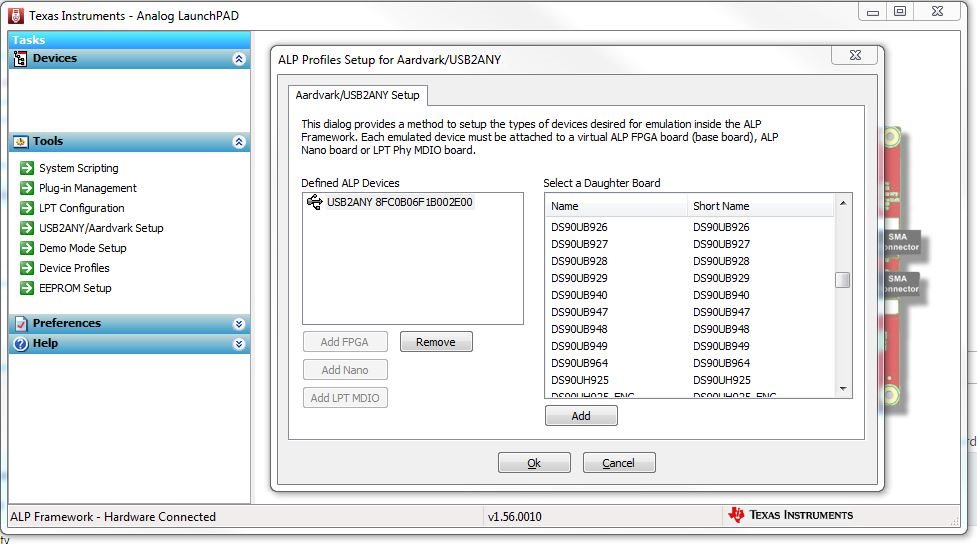Click the Help question mark icon
Image resolution: width=977 pixels, height=544 pixels.
tap(21, 344)
